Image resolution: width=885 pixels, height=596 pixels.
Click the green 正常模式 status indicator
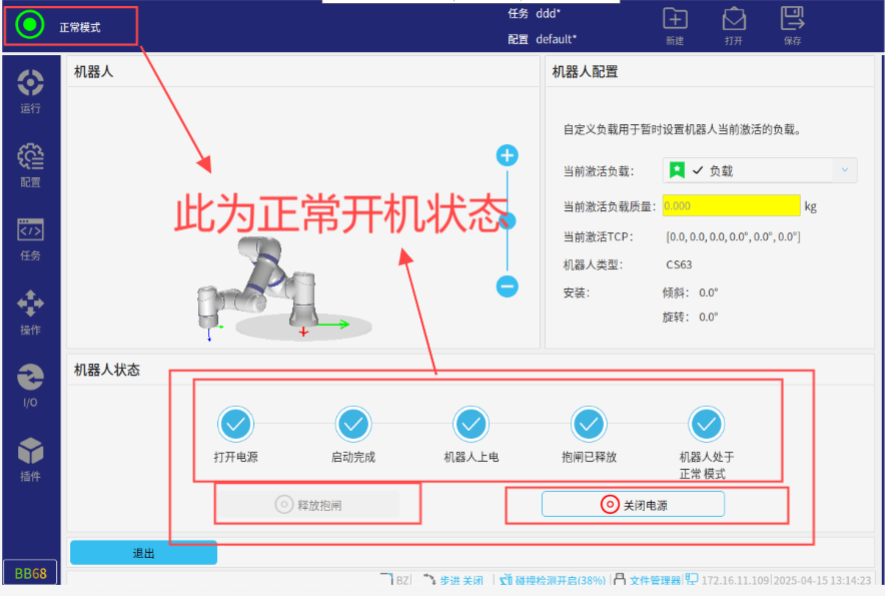tap(31, 25)
